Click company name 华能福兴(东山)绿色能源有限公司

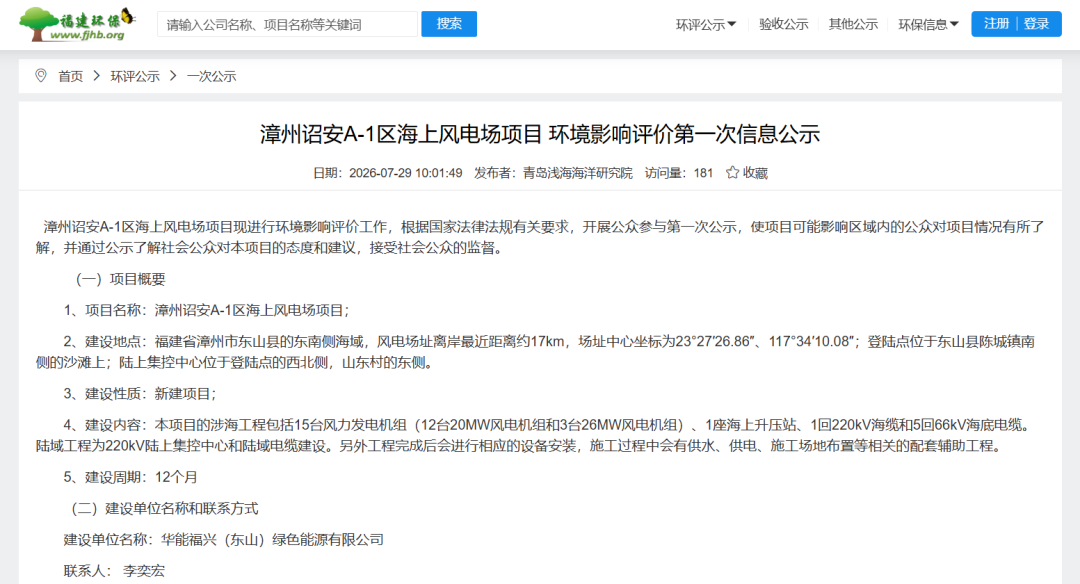[273, 540]
